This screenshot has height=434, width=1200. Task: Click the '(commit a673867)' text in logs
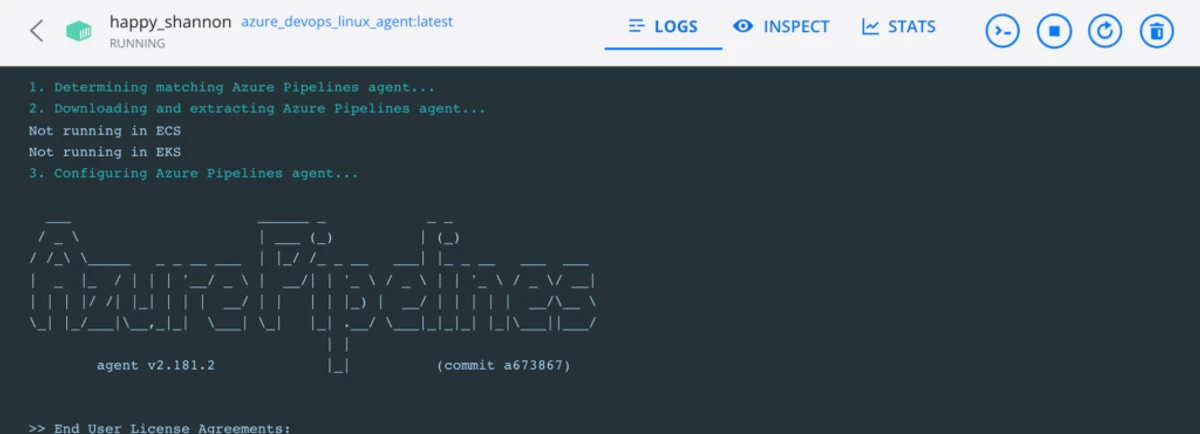504,366
